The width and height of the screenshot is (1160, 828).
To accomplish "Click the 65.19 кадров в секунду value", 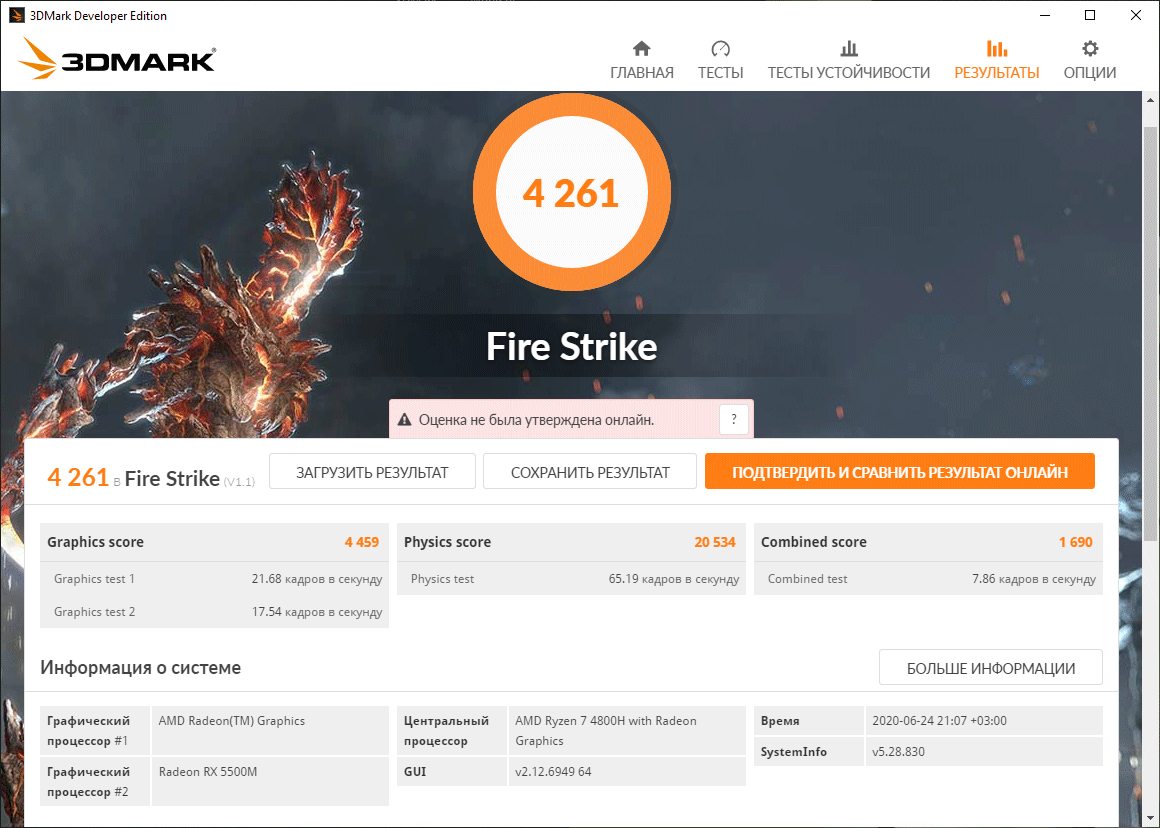I will (674, 579).
